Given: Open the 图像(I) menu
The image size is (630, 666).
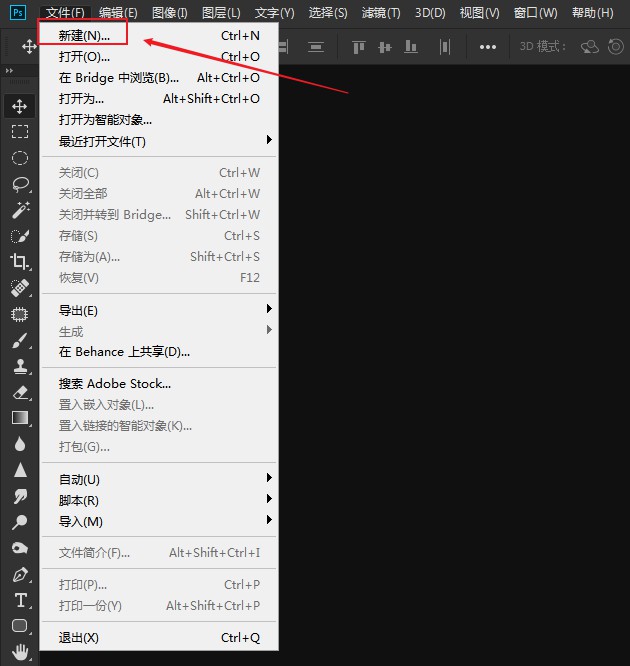Looking at the screenshot, I should click(170, 13).
